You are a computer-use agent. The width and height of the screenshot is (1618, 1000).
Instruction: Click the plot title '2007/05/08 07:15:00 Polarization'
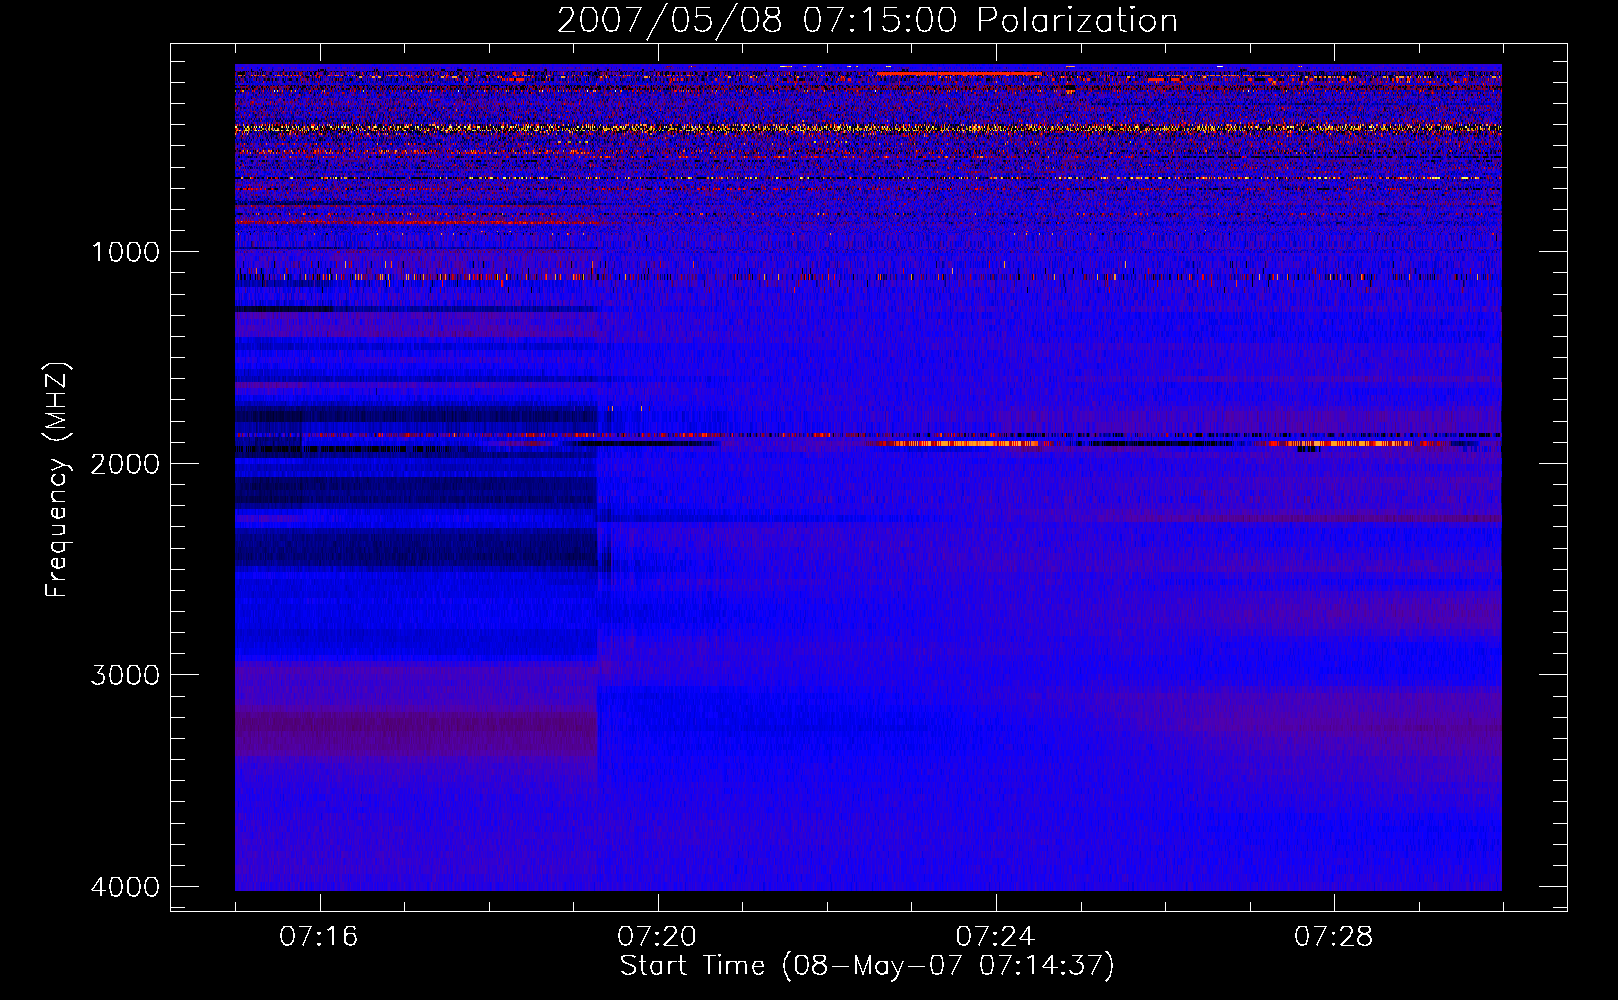tap(867, 21)
